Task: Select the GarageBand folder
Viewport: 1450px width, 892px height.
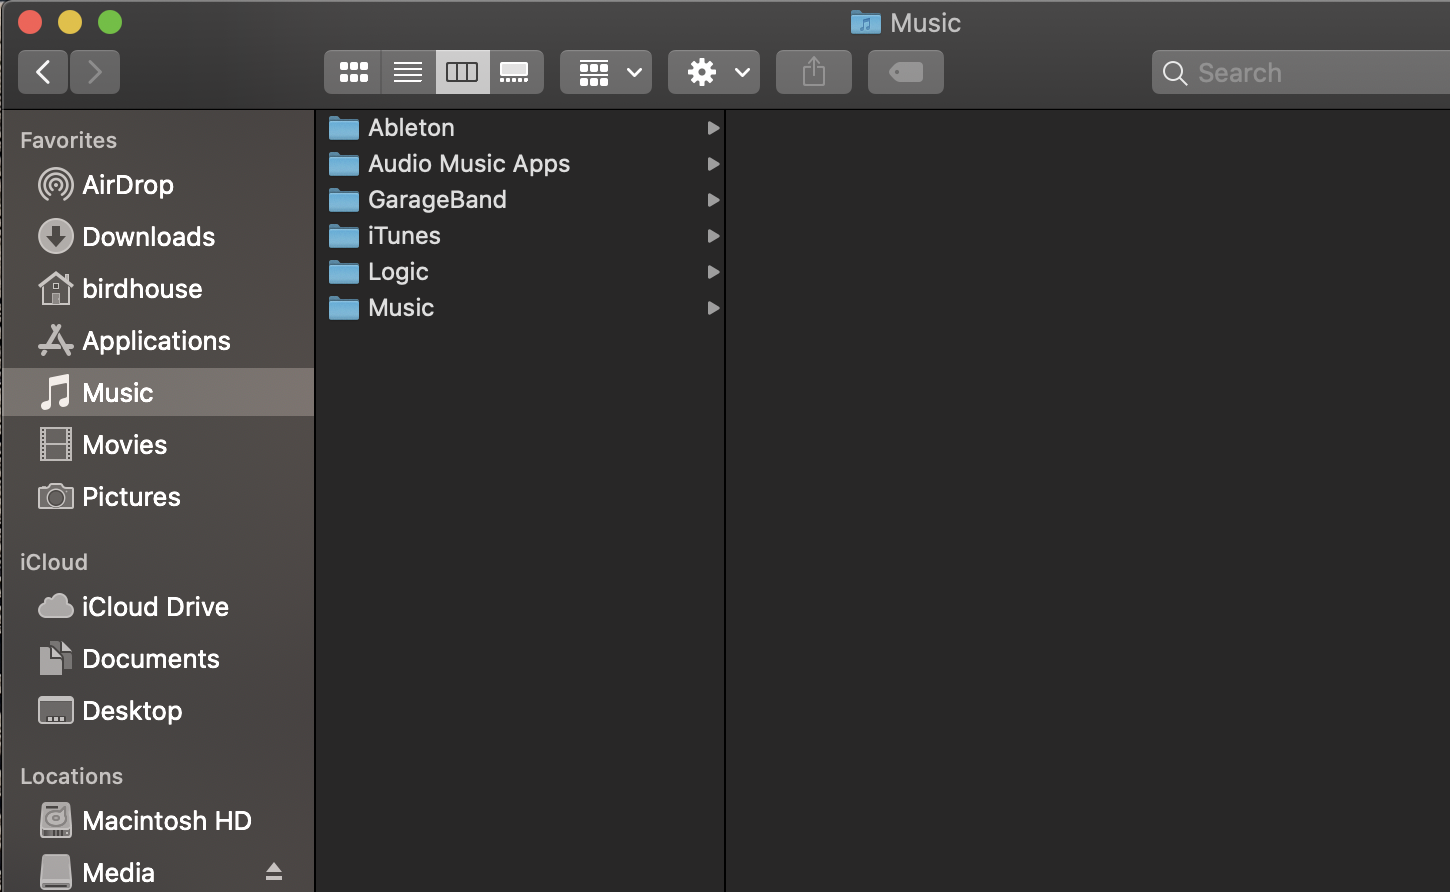Action: coord(520,200)
